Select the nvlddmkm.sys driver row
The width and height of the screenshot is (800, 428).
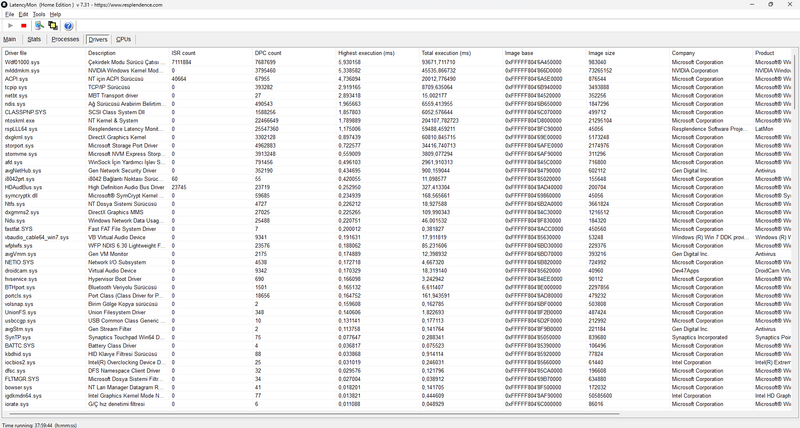tap(397, 70)
